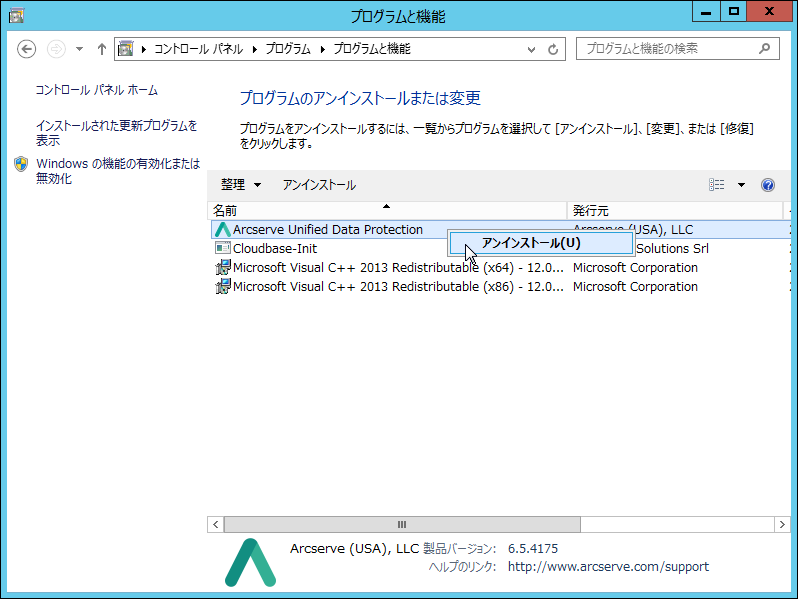Click icon of Visual C++ 2013 (x86)
Viewport: 798px width, 599px height.
(x=222, y=286)
